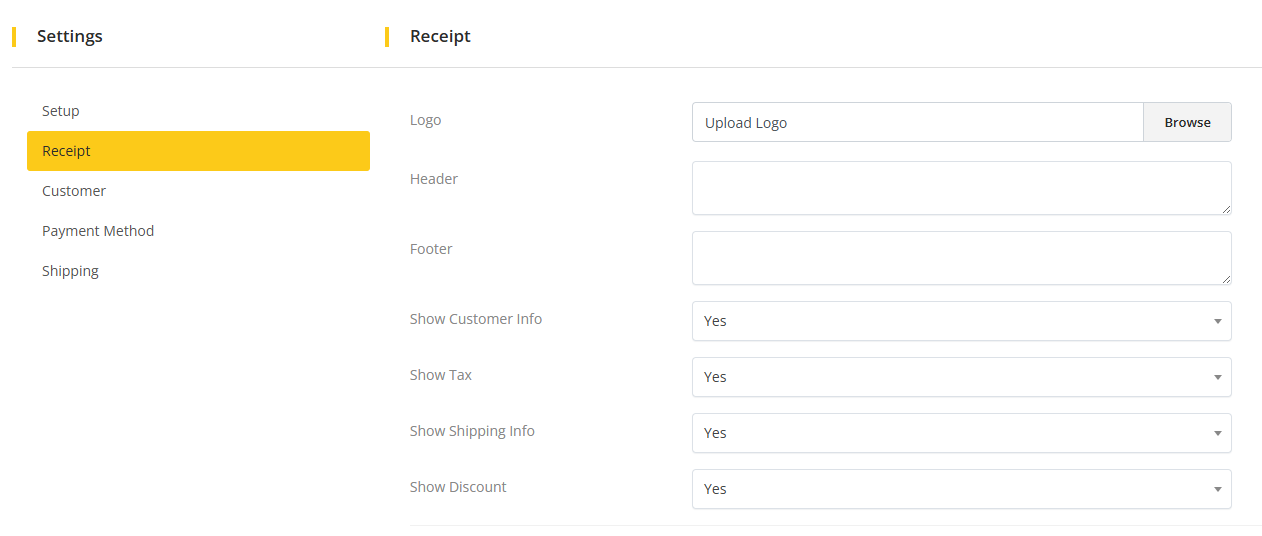Viewport: 1262px width, 536px height.
Task: Switch to Shipping settings
Action: click(70, 271)
